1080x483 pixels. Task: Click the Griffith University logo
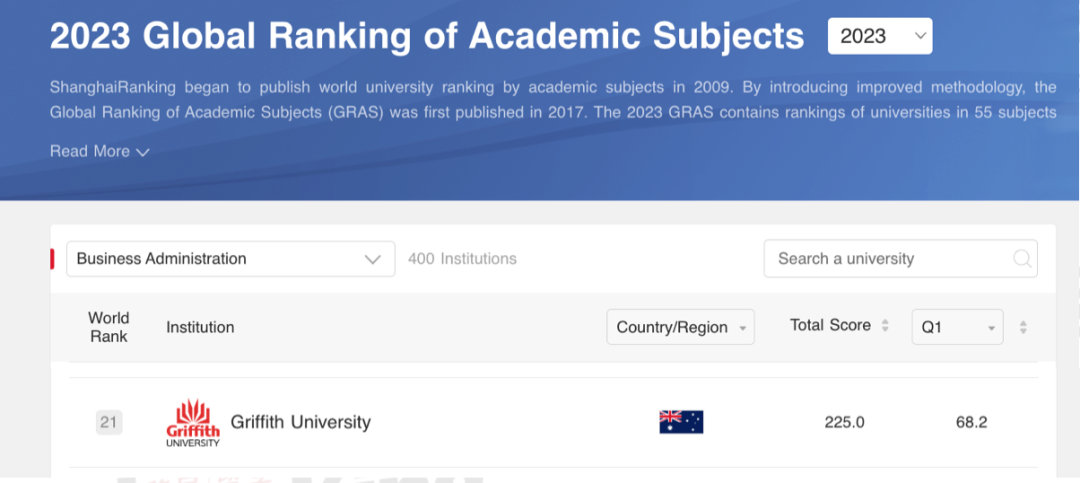193,422
